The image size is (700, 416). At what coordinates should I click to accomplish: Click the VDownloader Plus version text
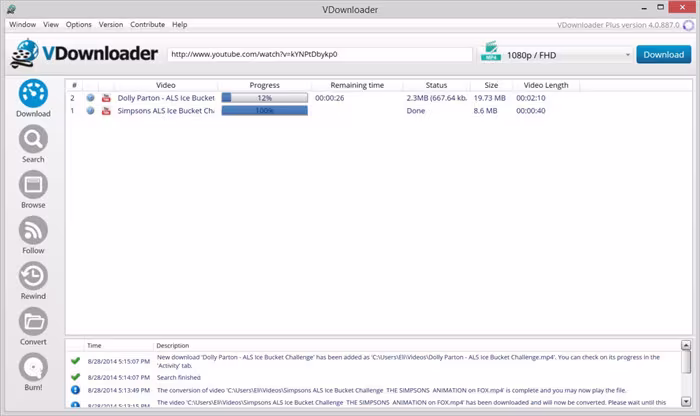pos(618,25)
